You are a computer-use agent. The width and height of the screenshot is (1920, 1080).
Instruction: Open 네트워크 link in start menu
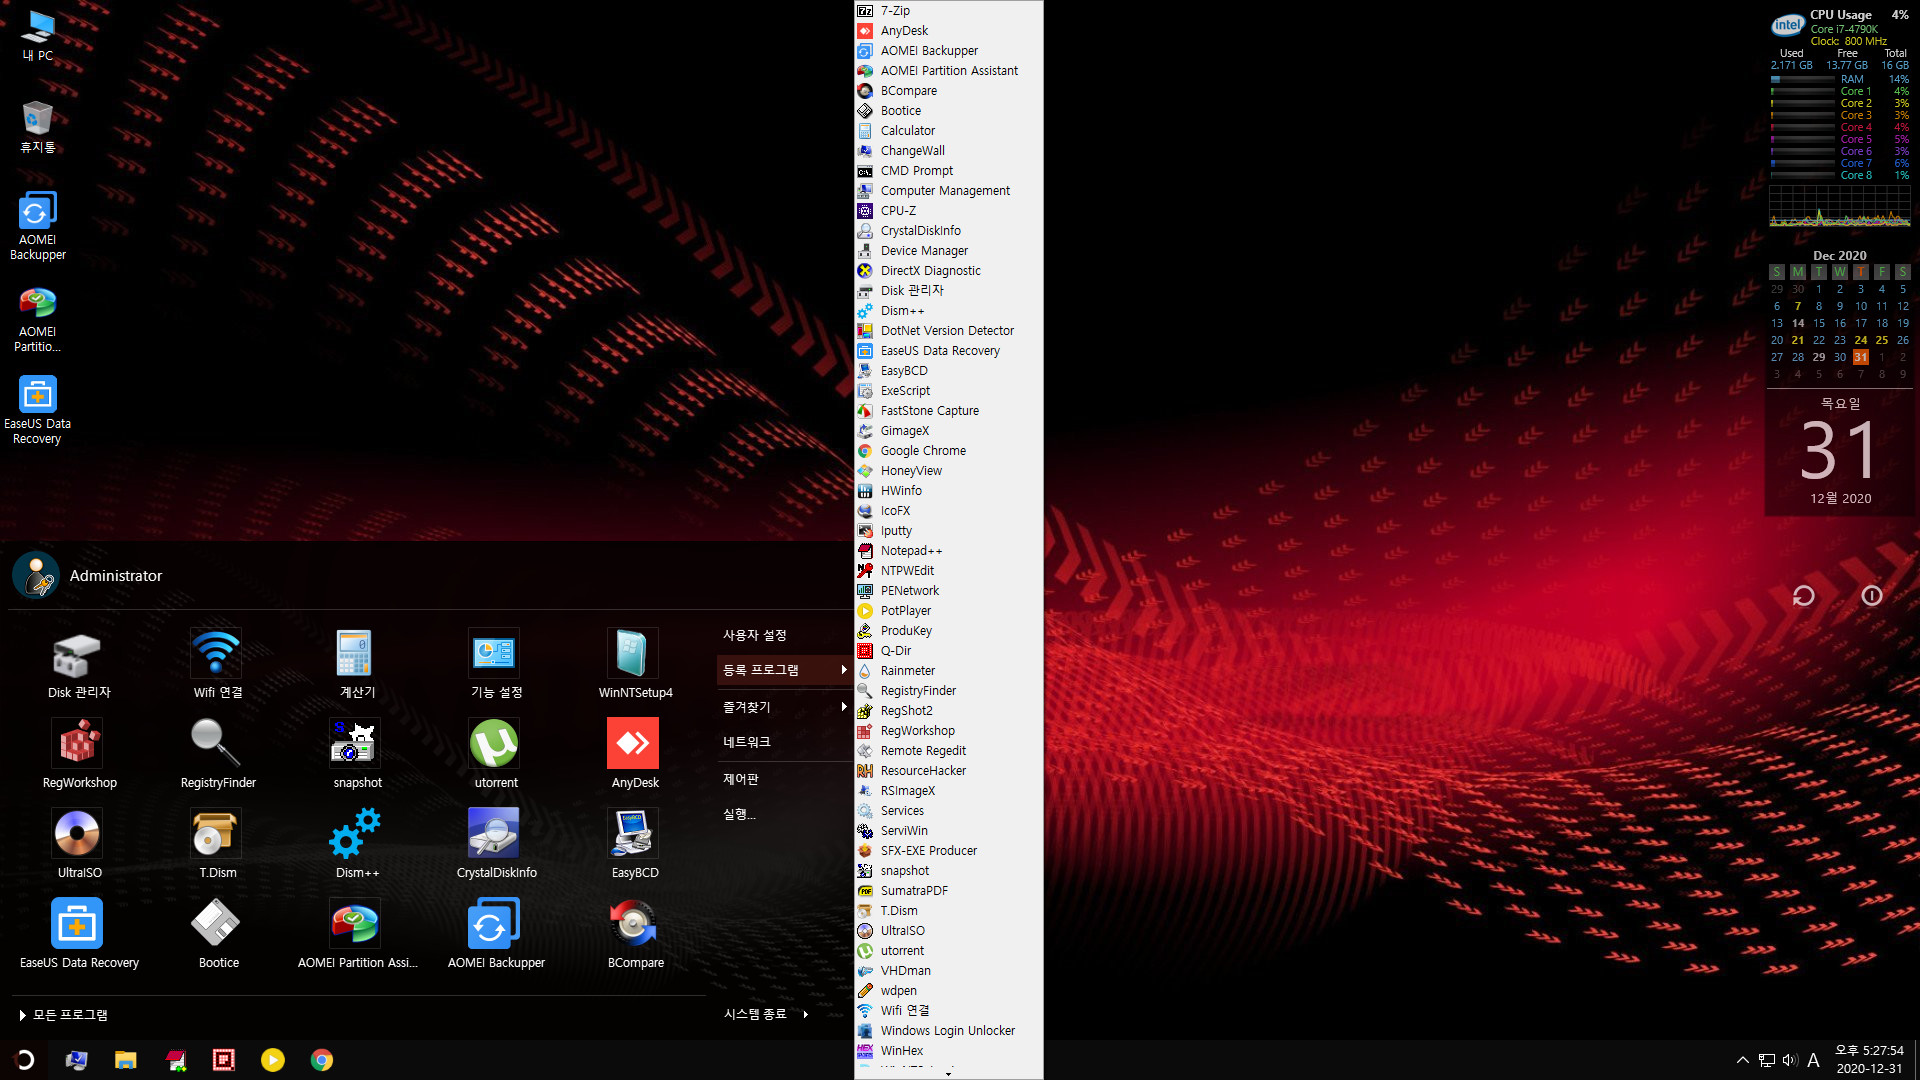coord(747,742)
